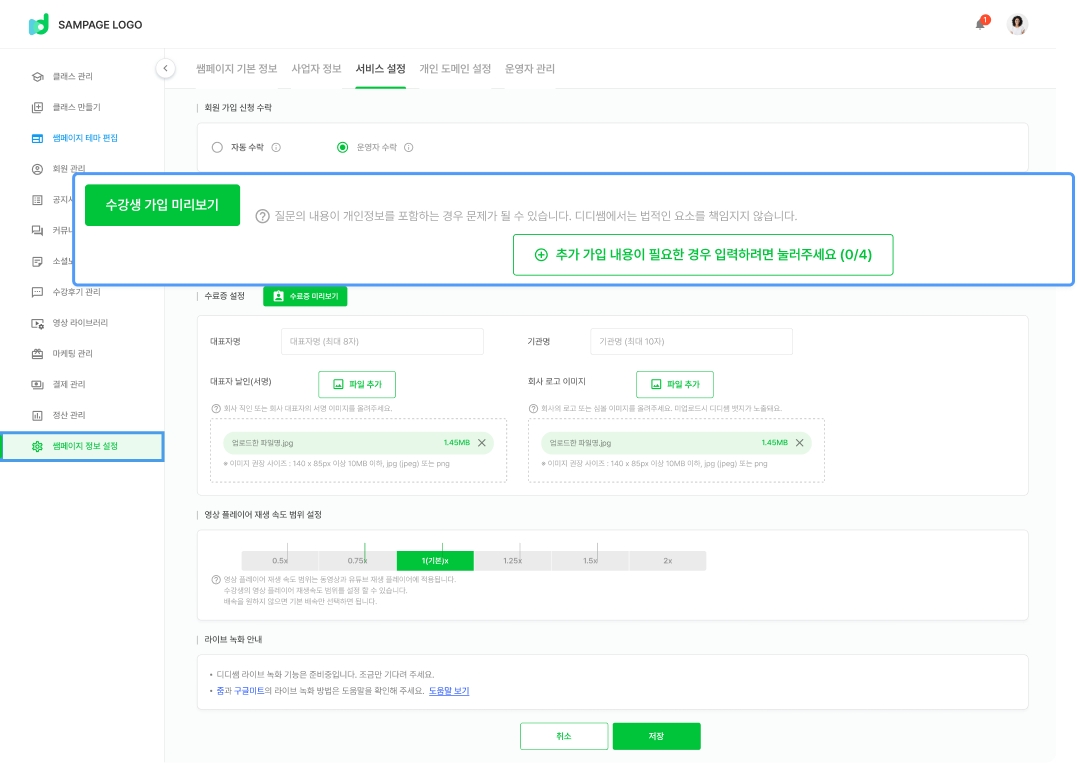
Task: Click the green 저장 button
Action: pos(656,736)
